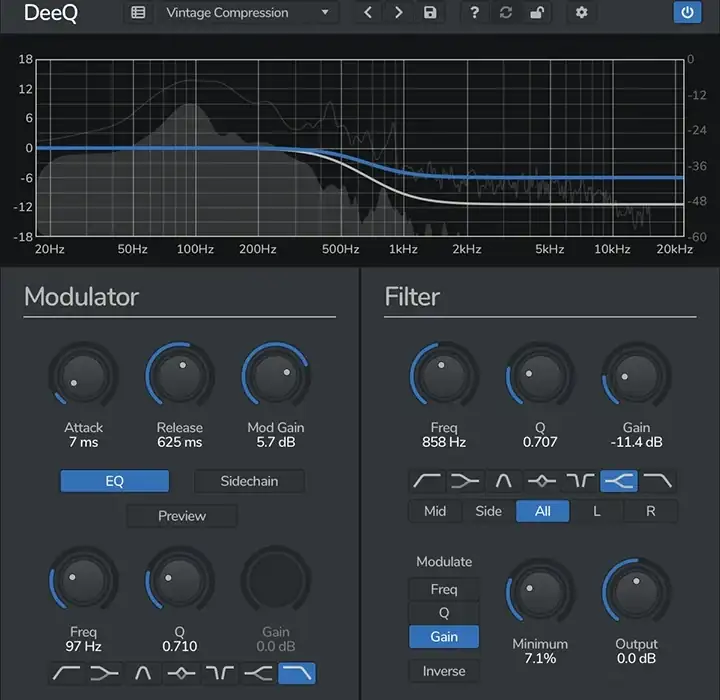Select Filter band-pass shape icon
This screenshot has width=720, height=700.
pos(465,481)
